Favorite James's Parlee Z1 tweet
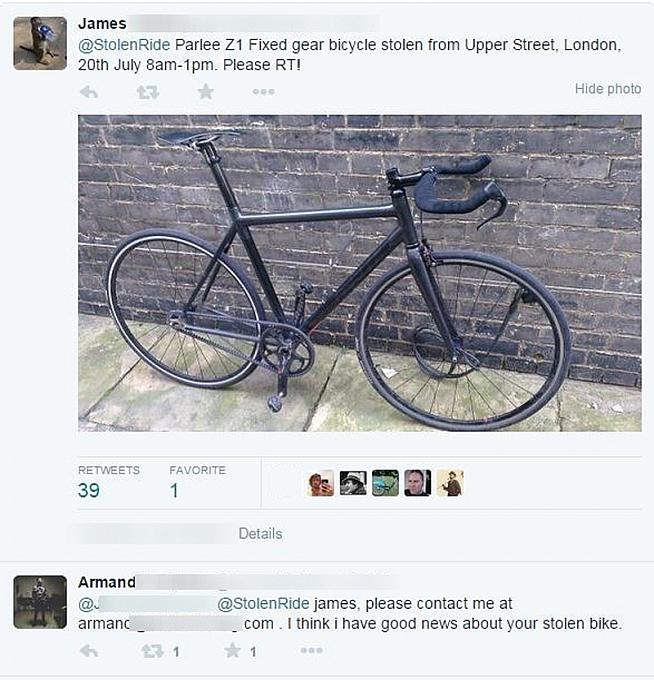Image resolution: width=654 pixels, height=680 pixels. pos(205,92)
